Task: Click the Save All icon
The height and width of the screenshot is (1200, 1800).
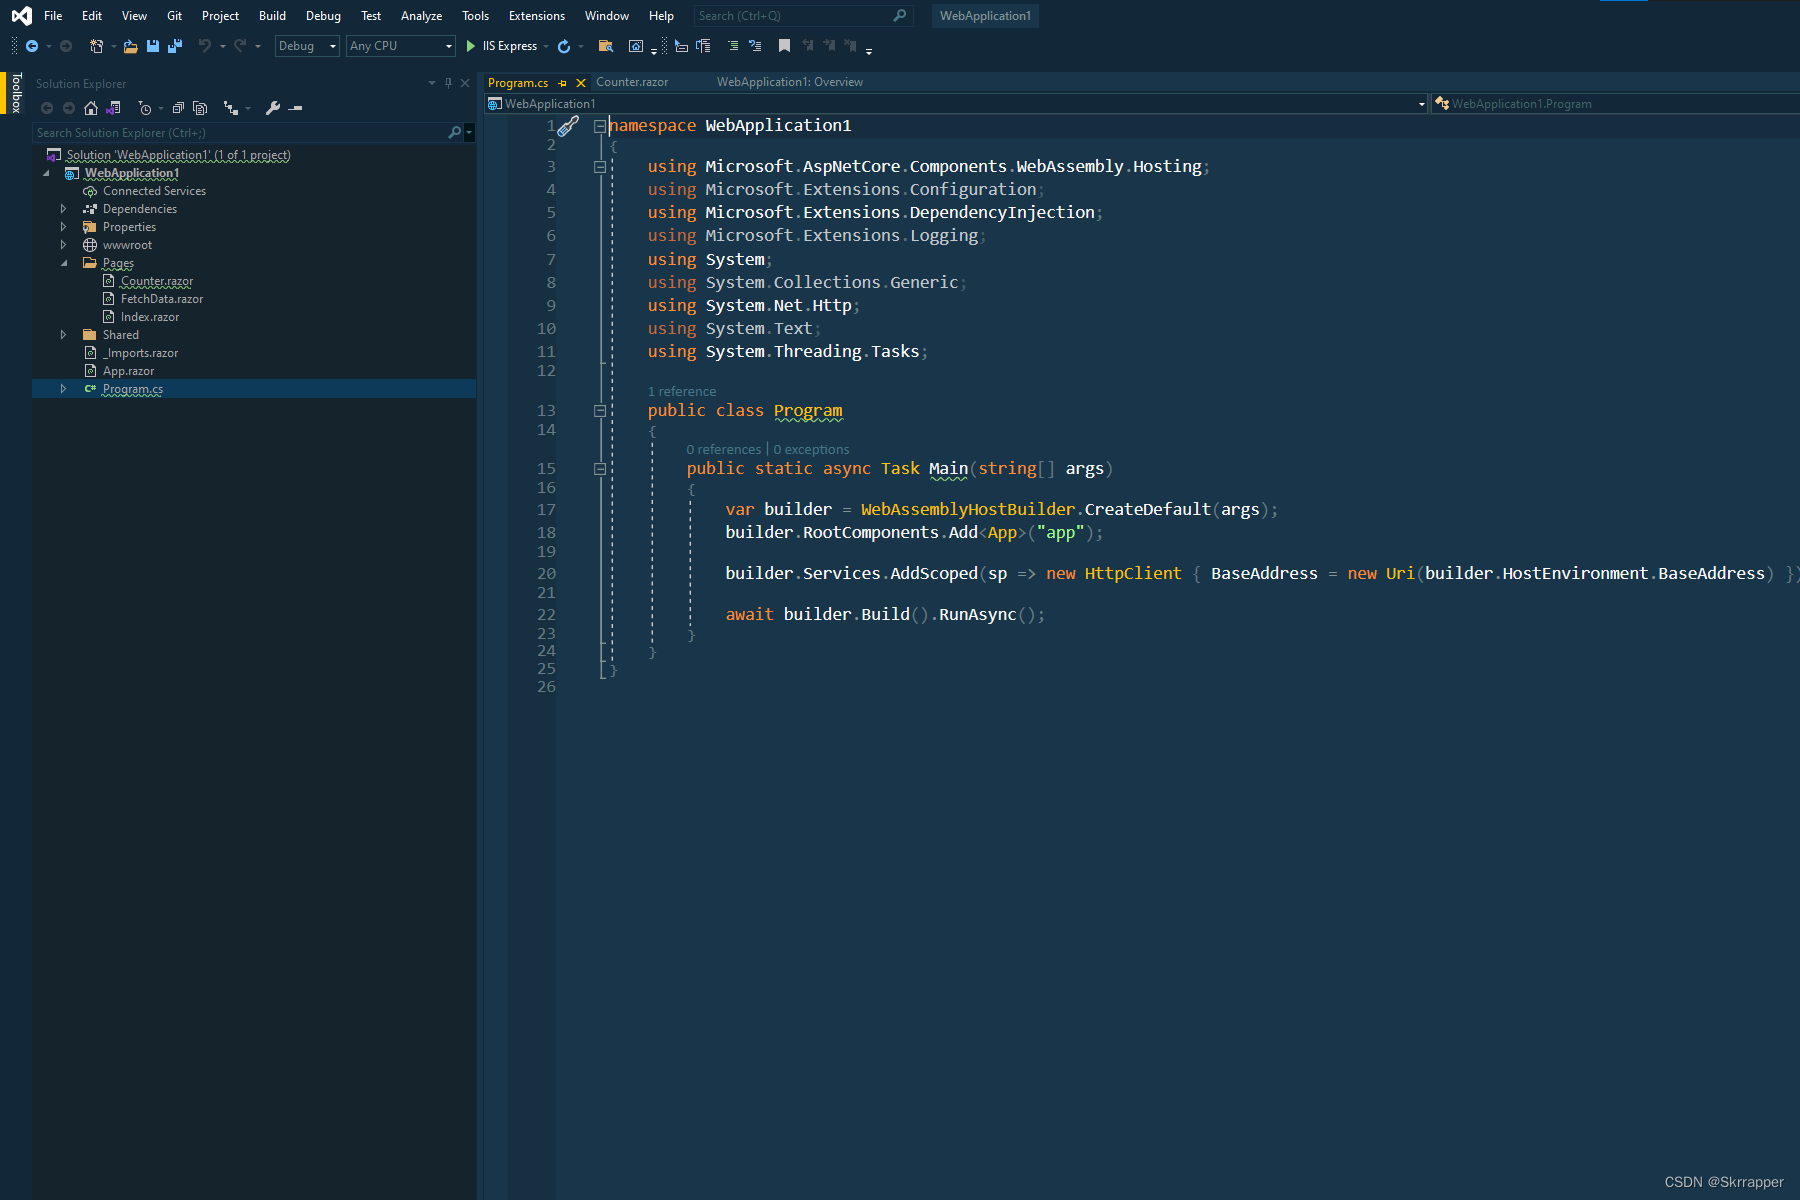Action: click(175, 46)
